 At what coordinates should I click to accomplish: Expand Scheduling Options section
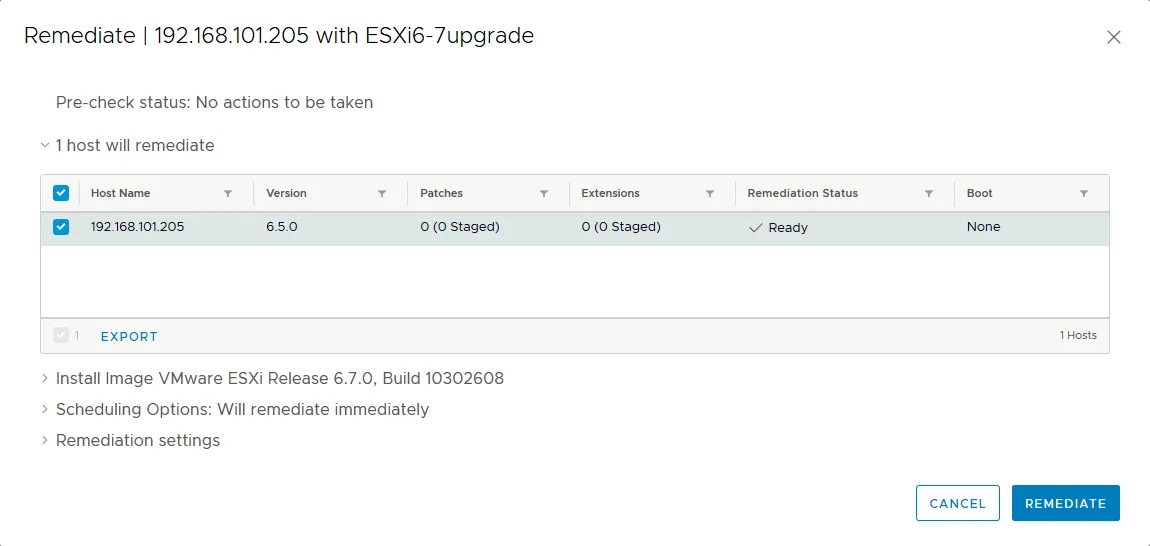45,410
